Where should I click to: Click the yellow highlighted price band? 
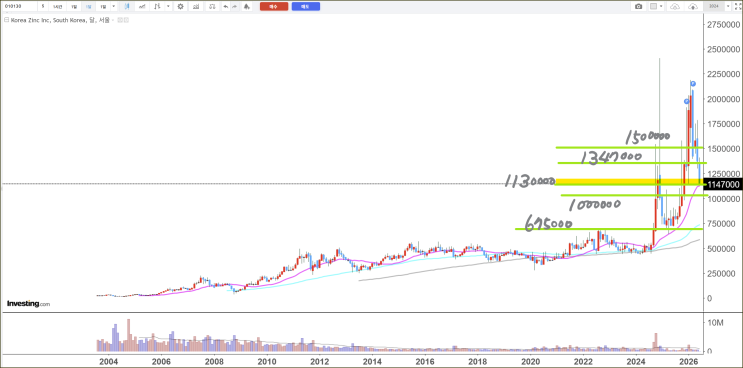[x=630, y=181]
